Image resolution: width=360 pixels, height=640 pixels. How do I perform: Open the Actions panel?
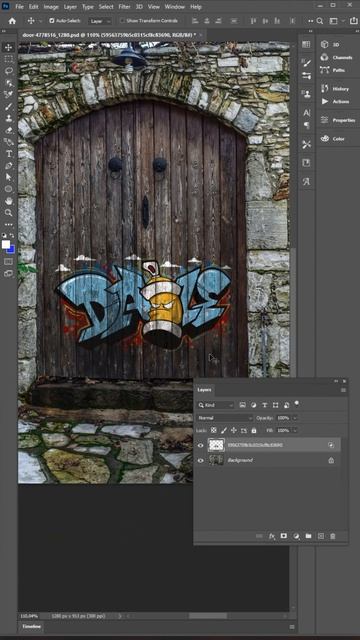[x=336, y=101]
